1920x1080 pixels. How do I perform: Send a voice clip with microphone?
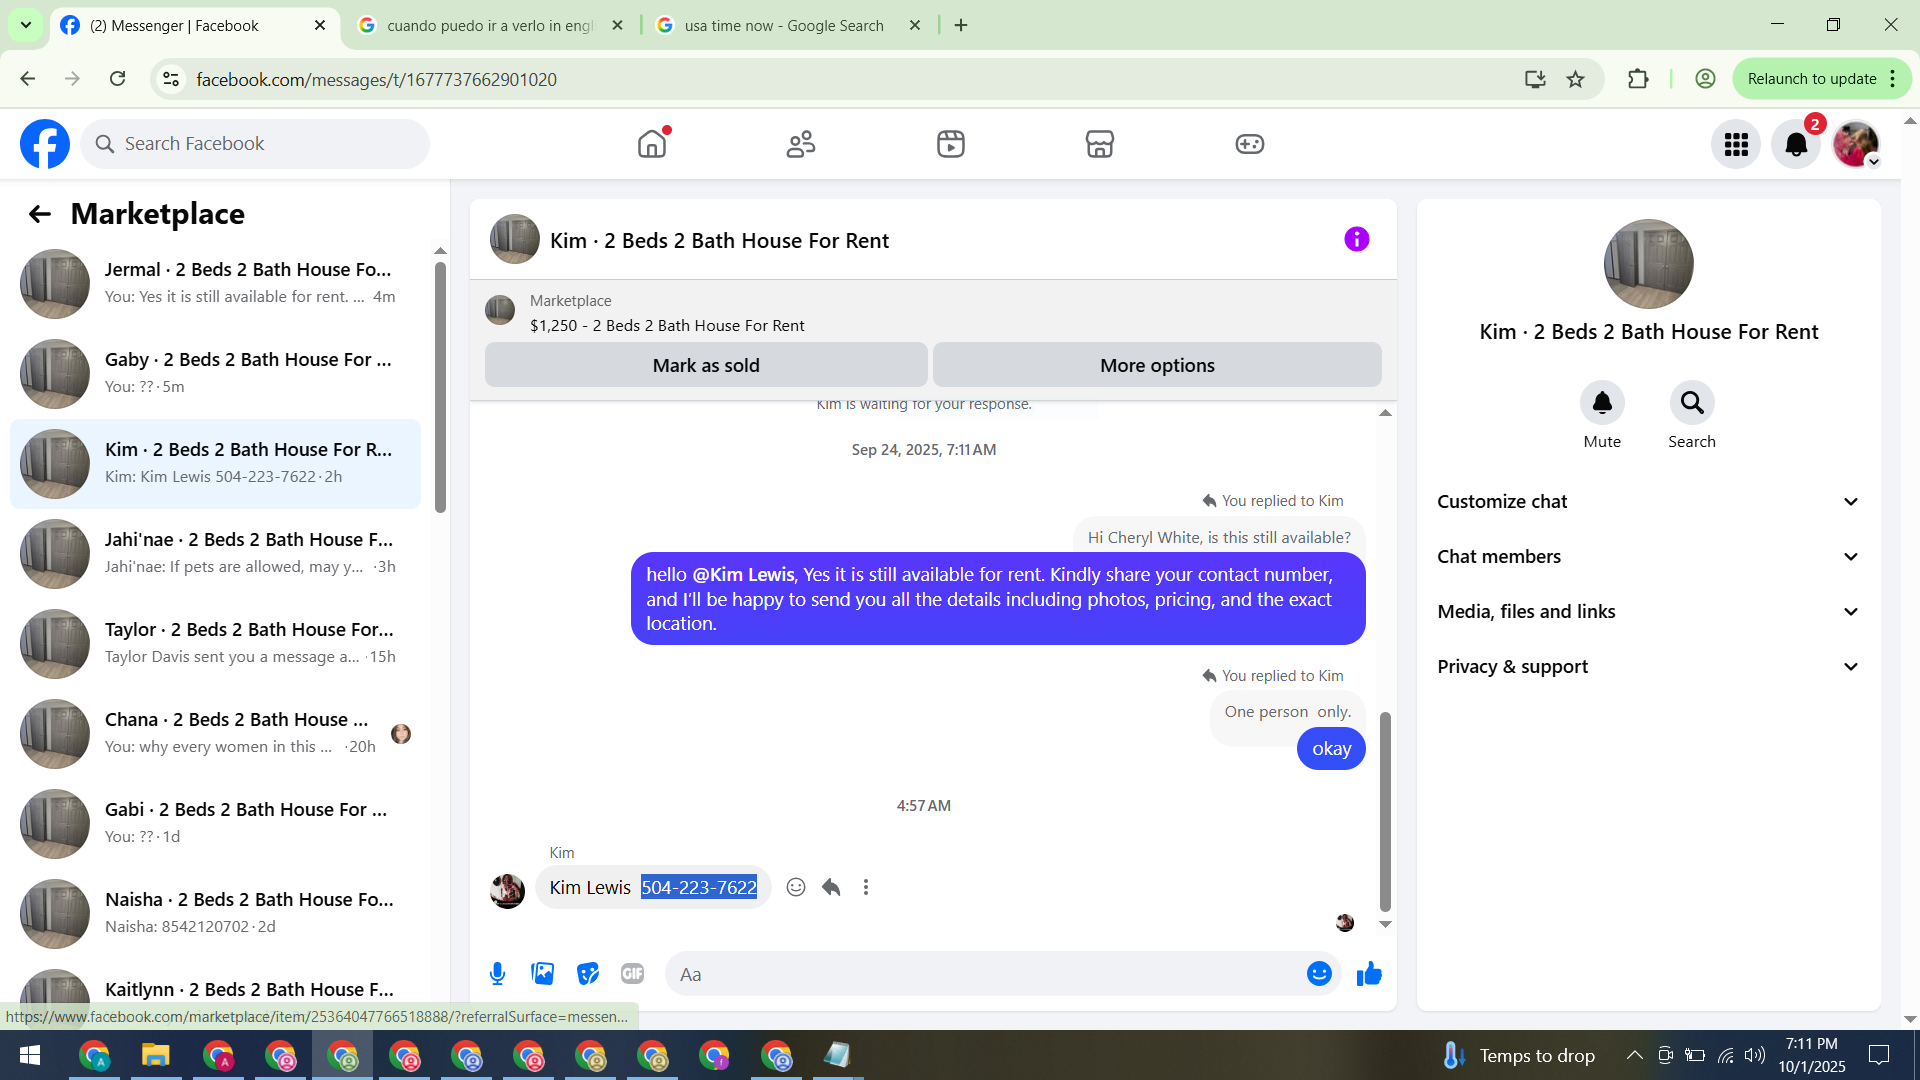[497, 974]
